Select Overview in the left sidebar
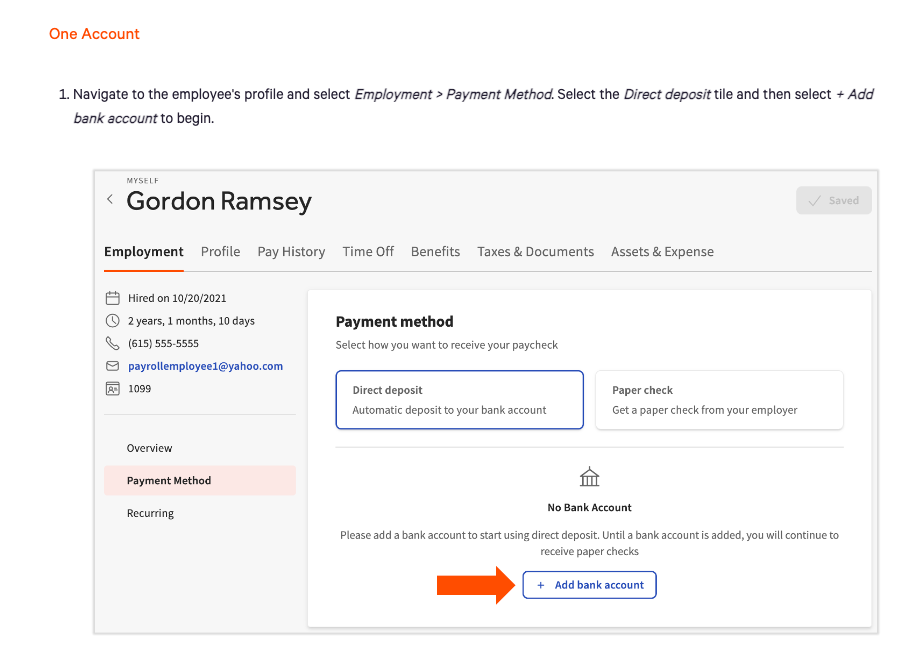The width and height of the screenshot is (918, 660). pyautogui.click(x=149, y=448)
